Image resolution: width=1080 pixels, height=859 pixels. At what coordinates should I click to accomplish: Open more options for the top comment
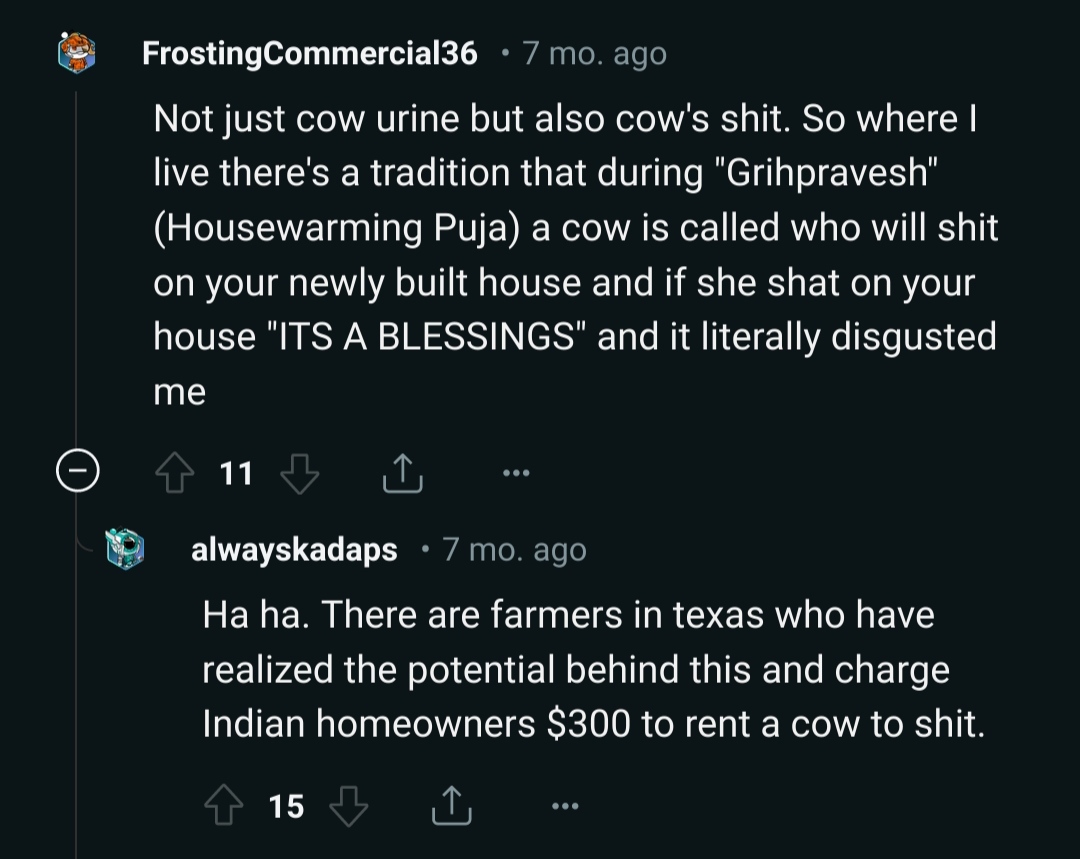[x=516, y=472]
